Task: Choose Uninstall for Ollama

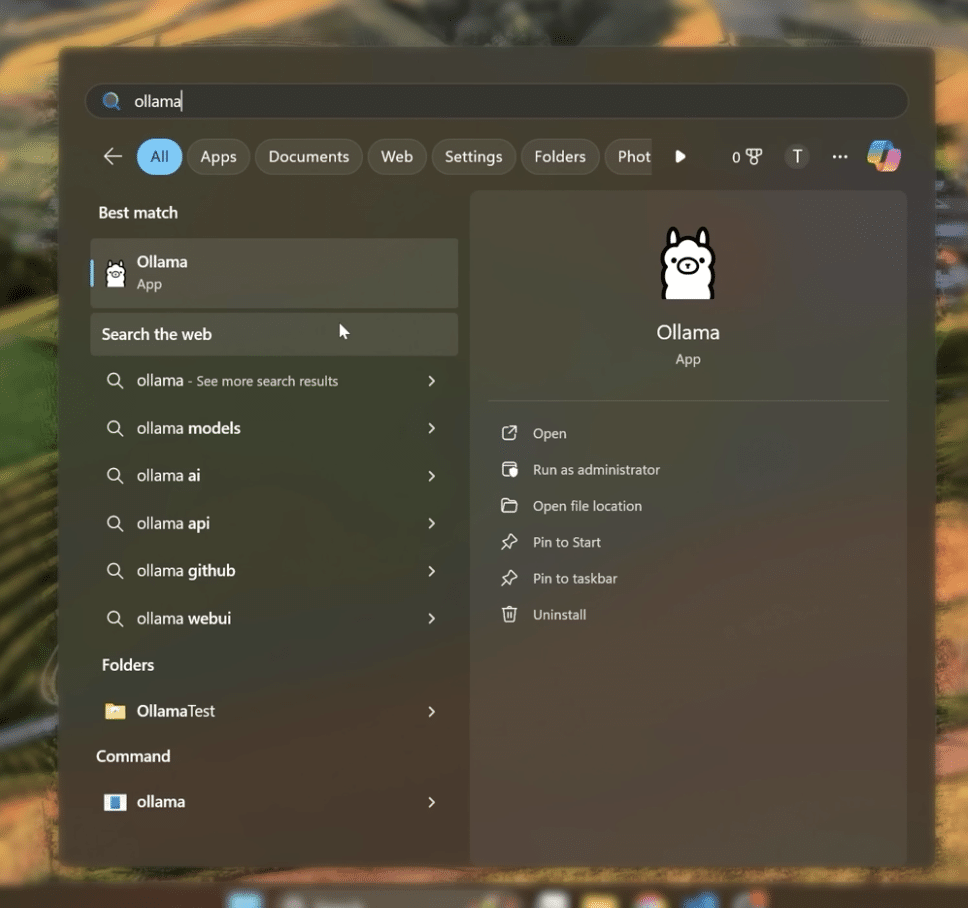Action: (x=559, y=615)
